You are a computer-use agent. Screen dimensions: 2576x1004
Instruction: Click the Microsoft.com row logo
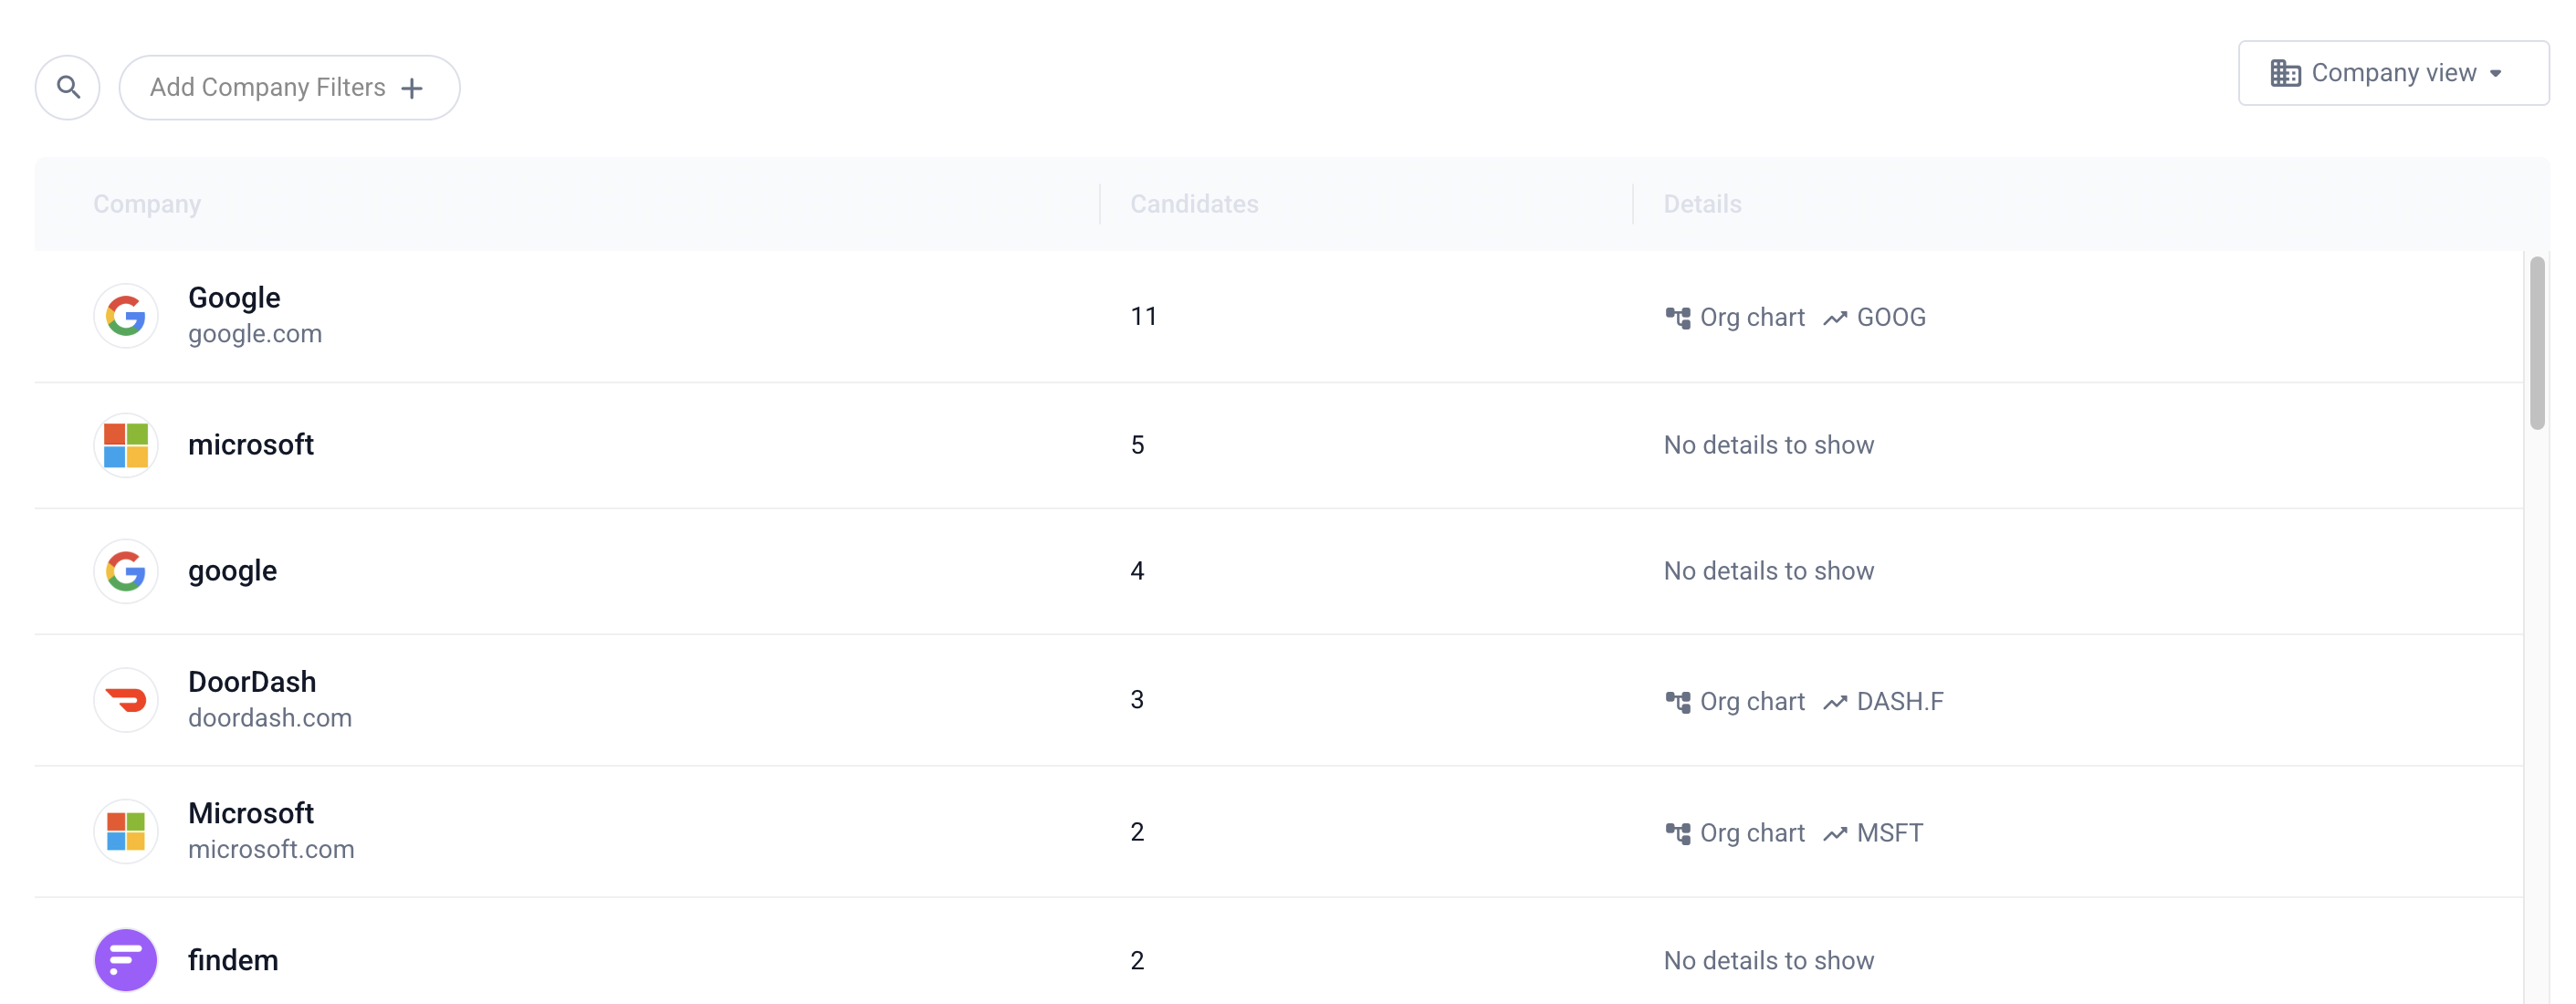coord(126,831)
